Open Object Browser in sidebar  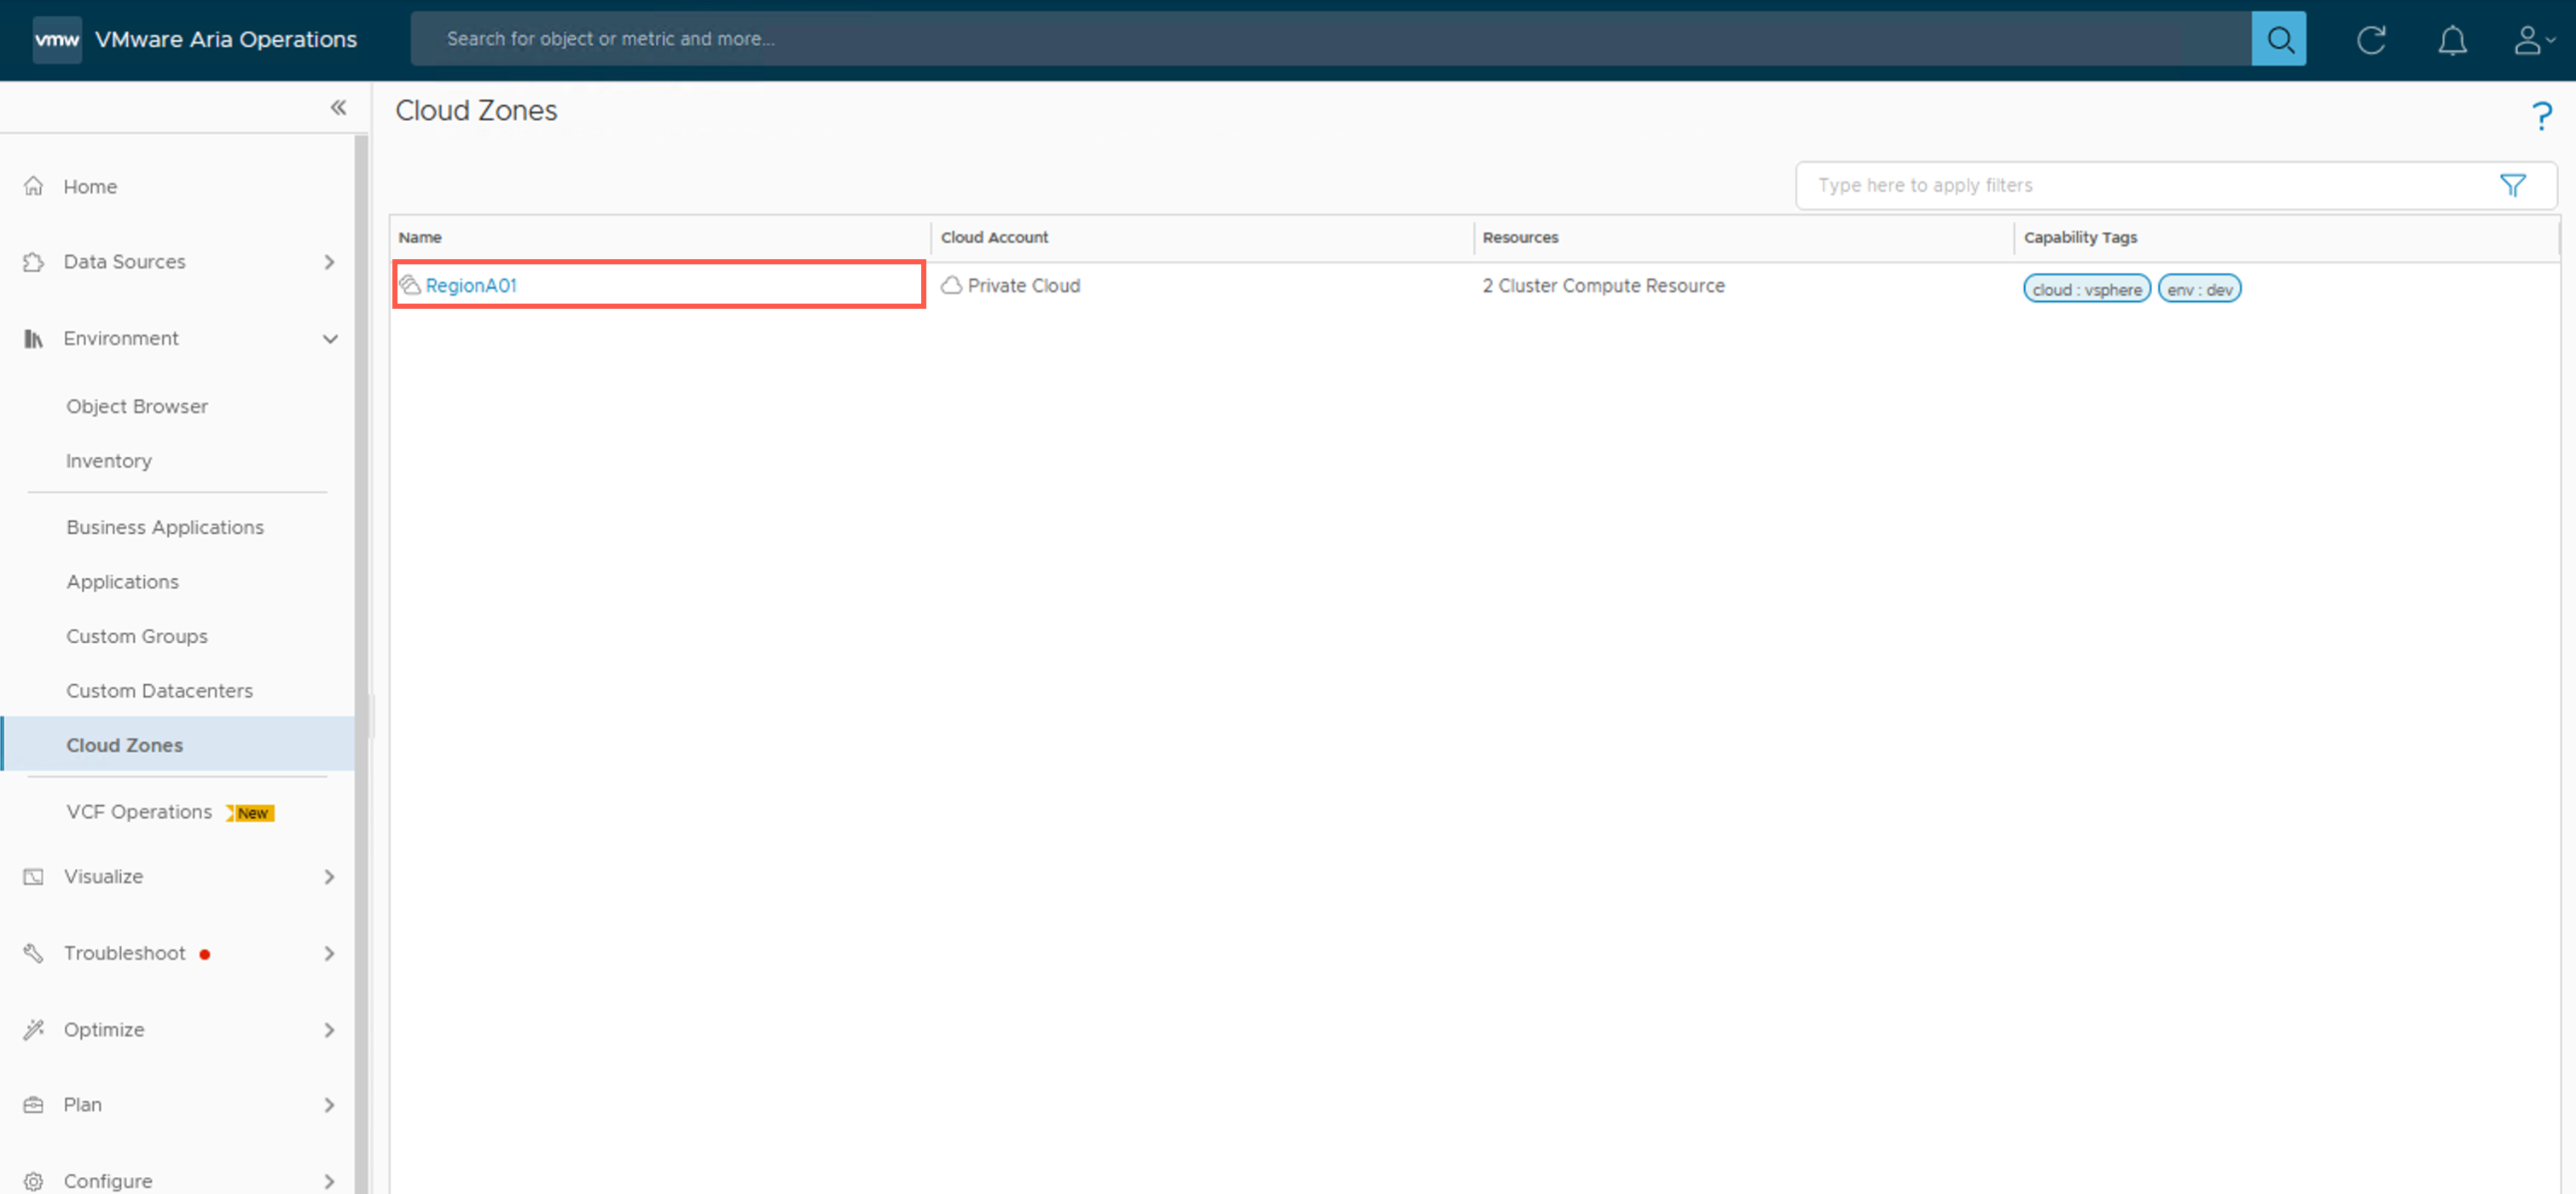(137, 406)
